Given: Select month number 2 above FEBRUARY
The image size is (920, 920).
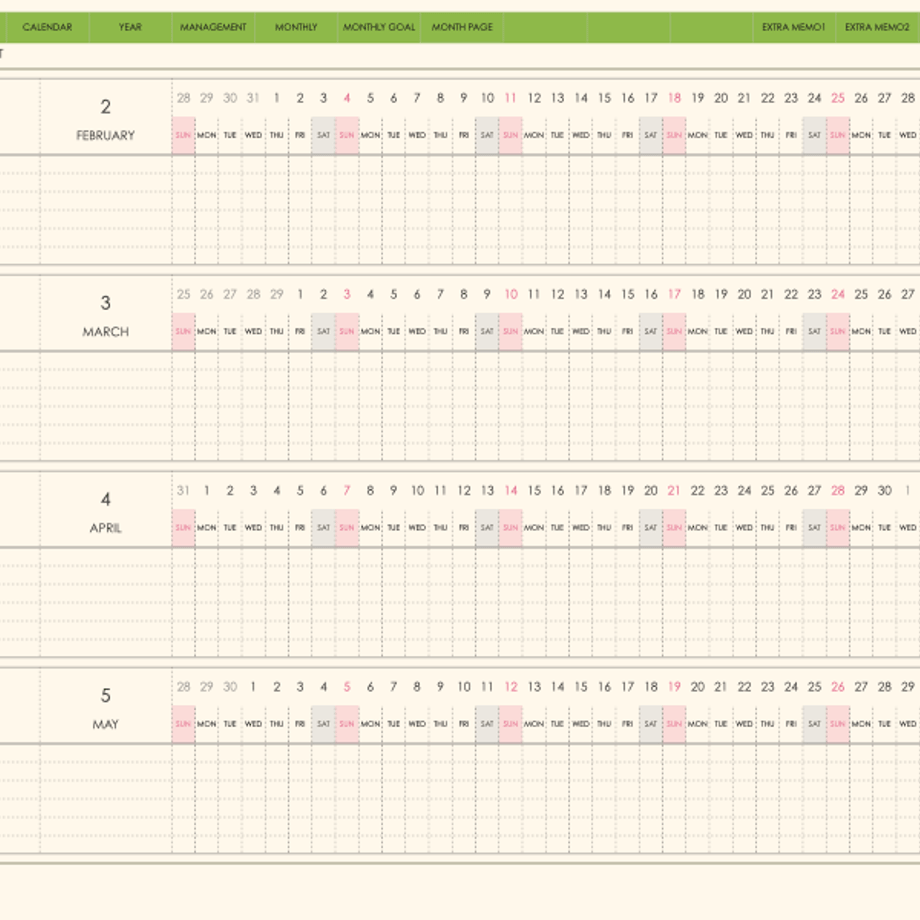Looking at the screenshot, I should [x=106, y=107].
